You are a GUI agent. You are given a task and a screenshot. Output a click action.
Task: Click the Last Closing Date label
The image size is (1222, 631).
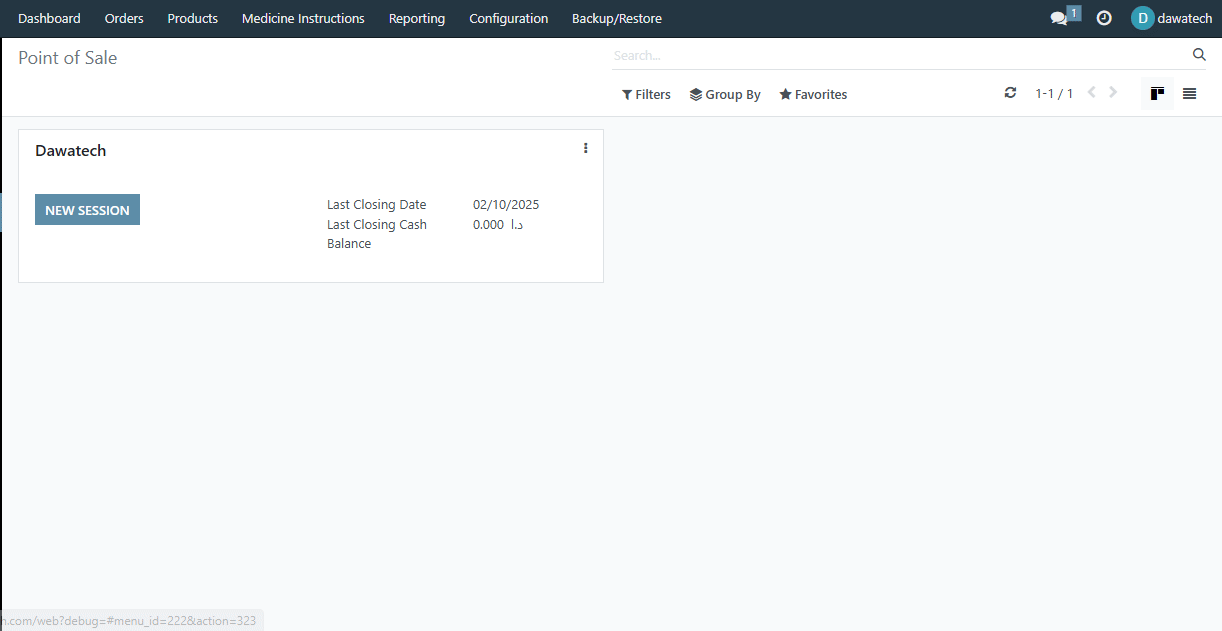(x=376, y=205)
